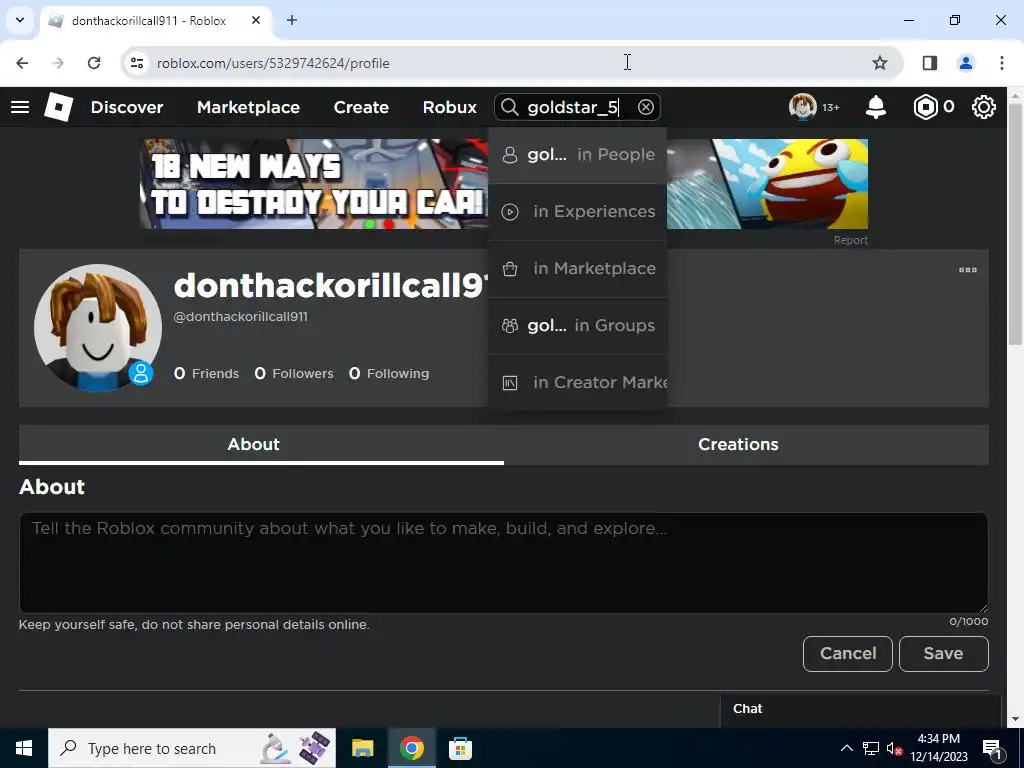Open the Robux page link
The height and width of the screenshot is (768, 1024).
(x=449, y=107)
